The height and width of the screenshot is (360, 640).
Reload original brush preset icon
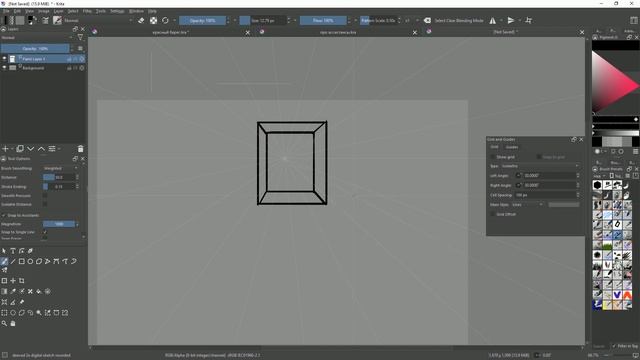(x=165, y=20)
